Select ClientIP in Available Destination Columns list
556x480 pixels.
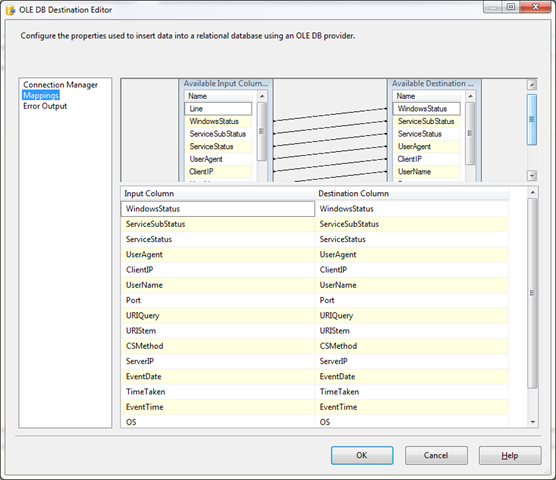pos(426,159)
